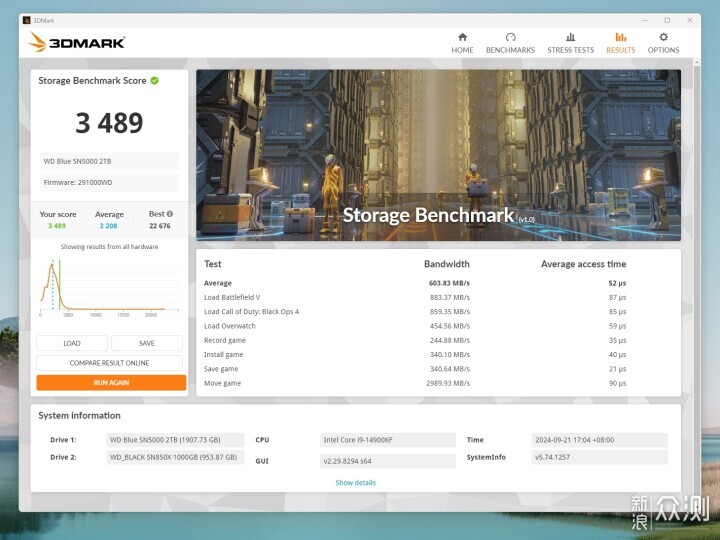Click the RUN AGAIN button
Image resolution: width=720 pixels, height=540 pixels.
pyautogui.click(x=111, y=382)
